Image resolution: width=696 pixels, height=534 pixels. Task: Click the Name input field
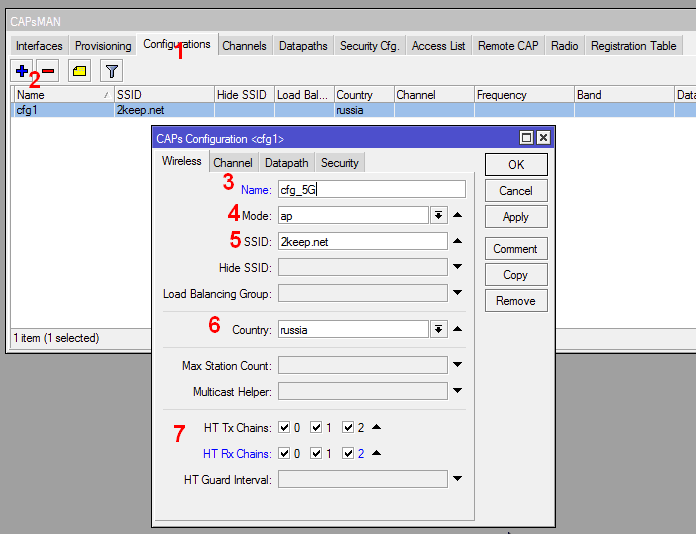pos(371,189)
